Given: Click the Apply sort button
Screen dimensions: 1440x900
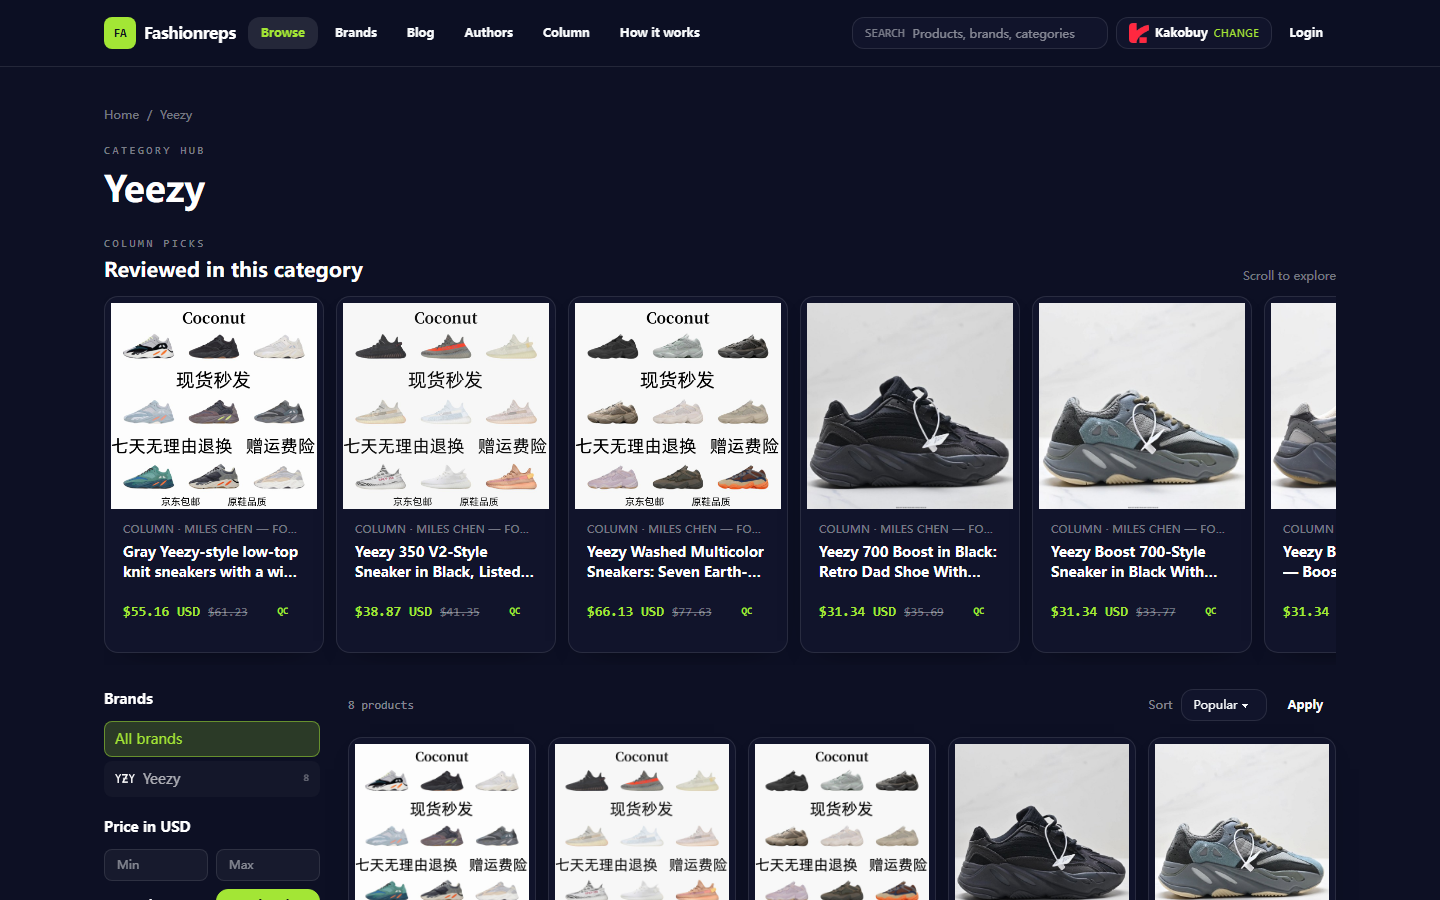Looking at the screenshot, I should tap(1305, 705).
